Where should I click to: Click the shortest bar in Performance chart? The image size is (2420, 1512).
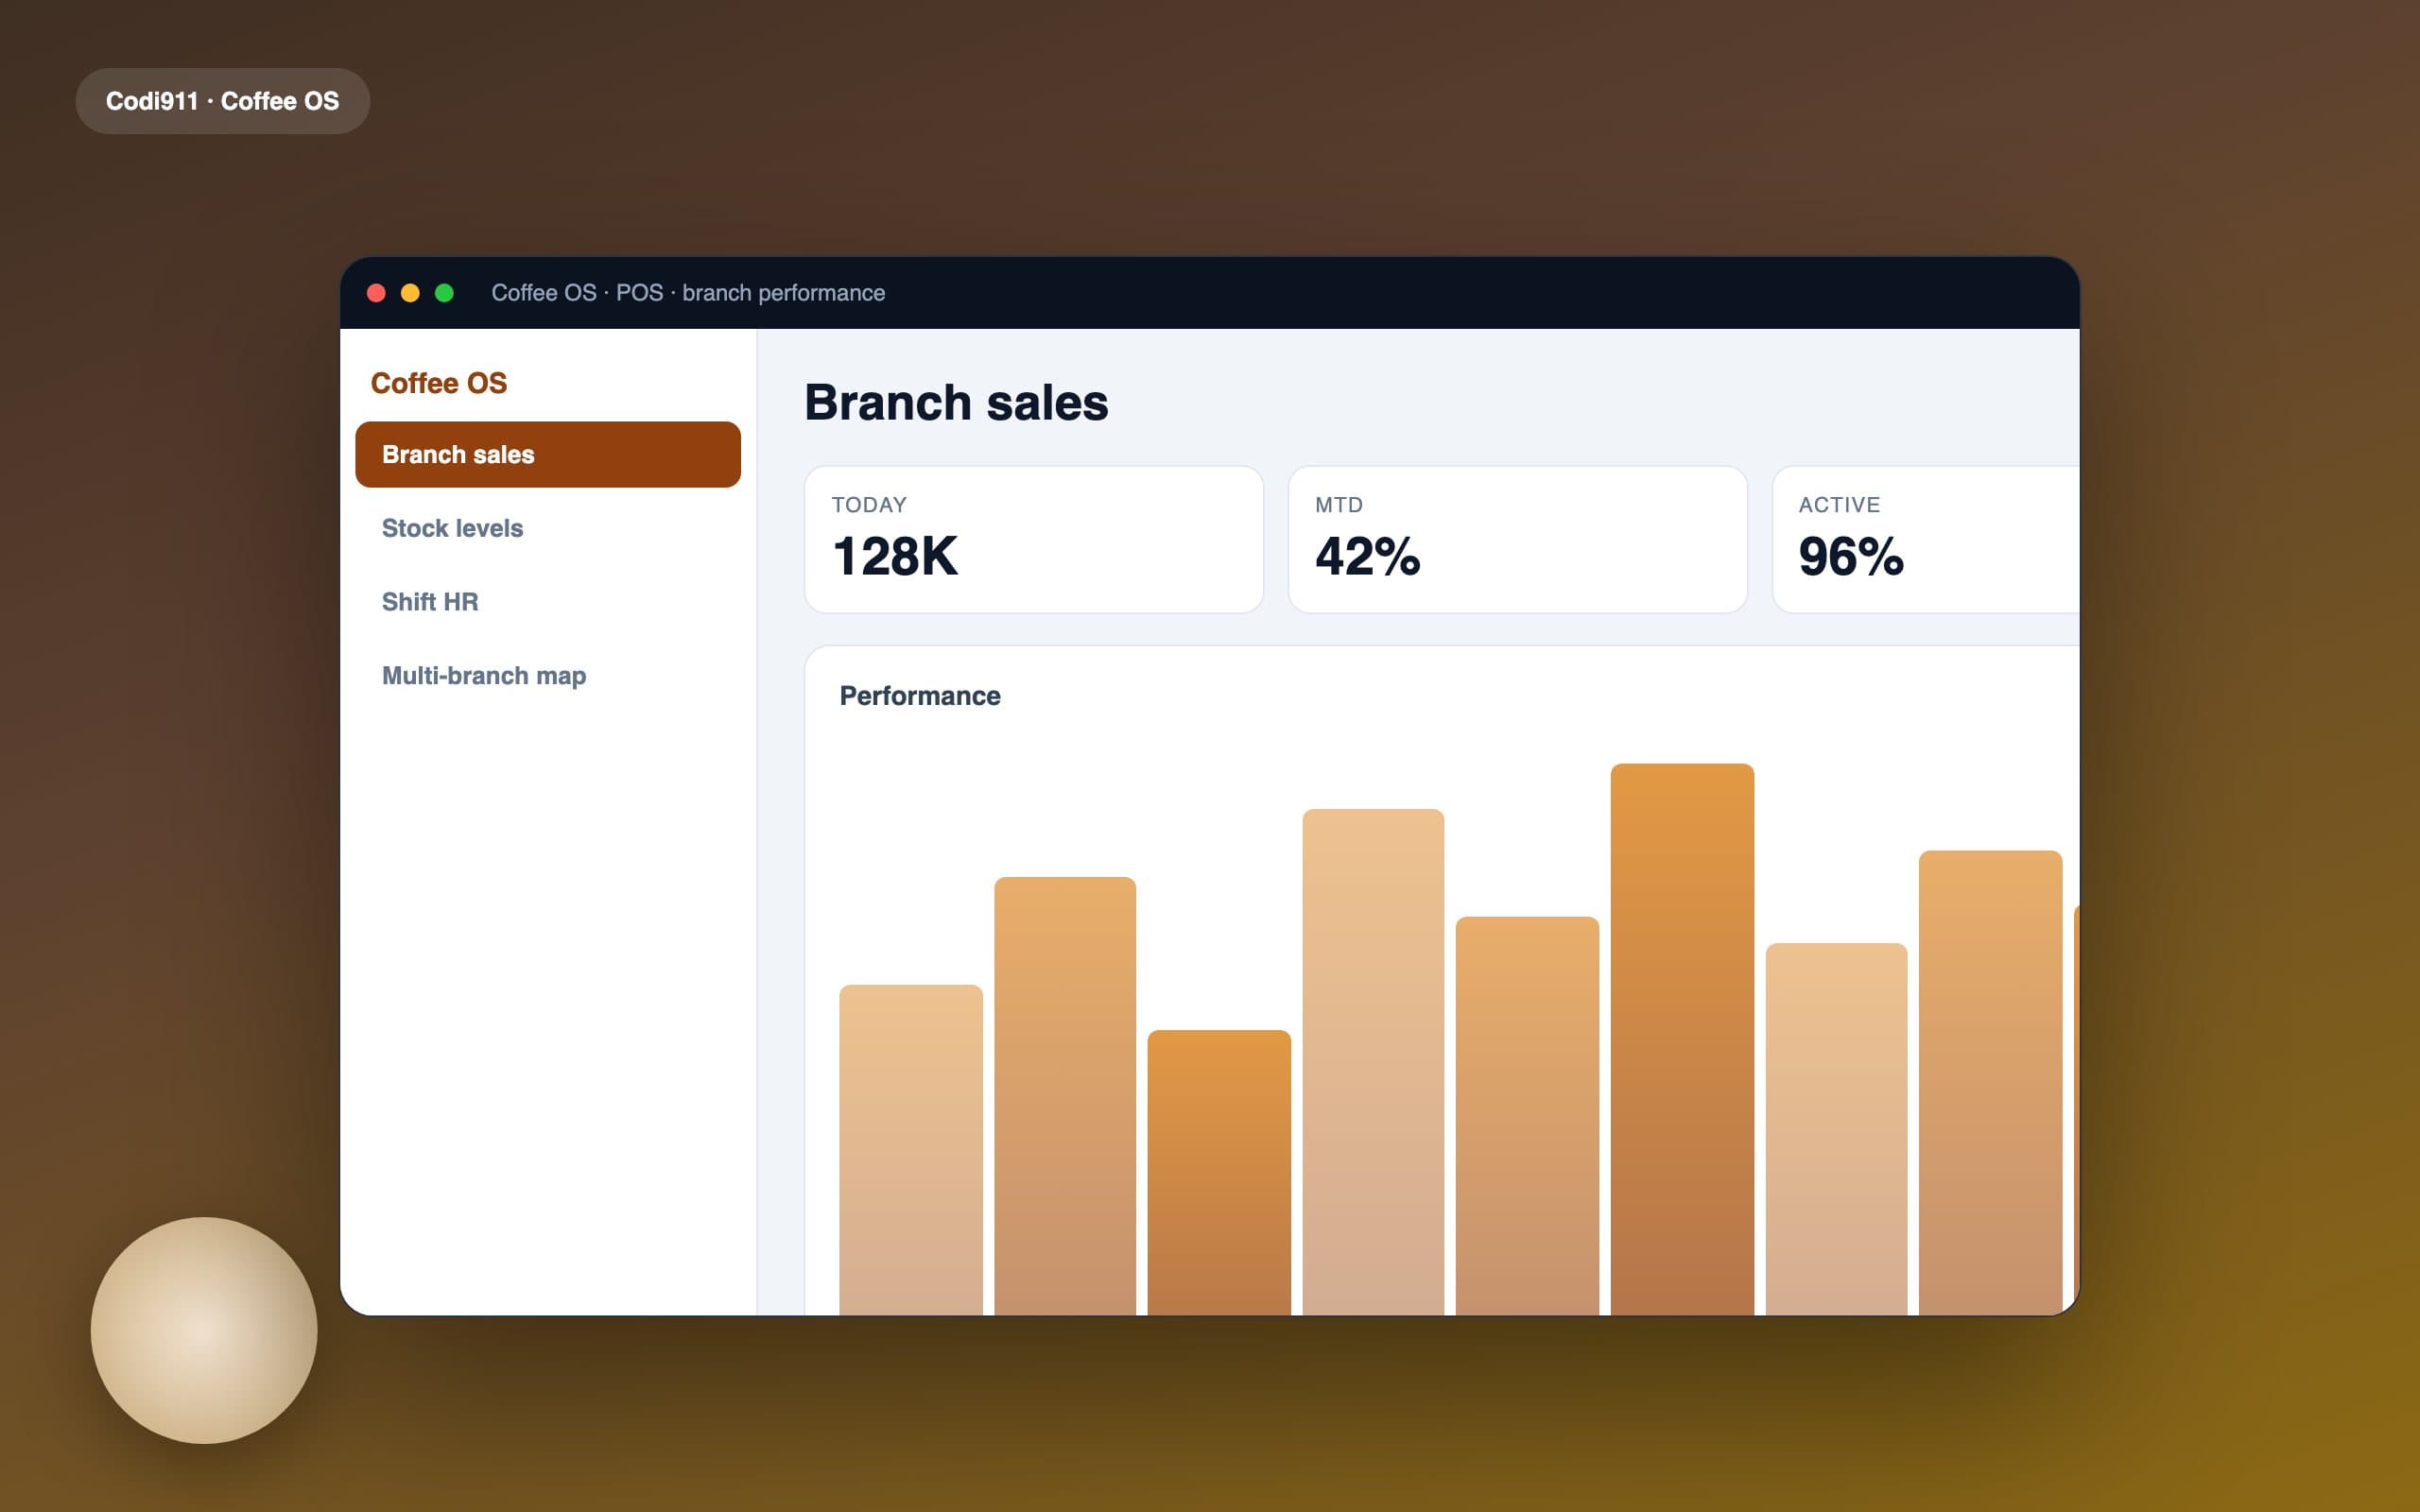click(x=1219, y=1172)
